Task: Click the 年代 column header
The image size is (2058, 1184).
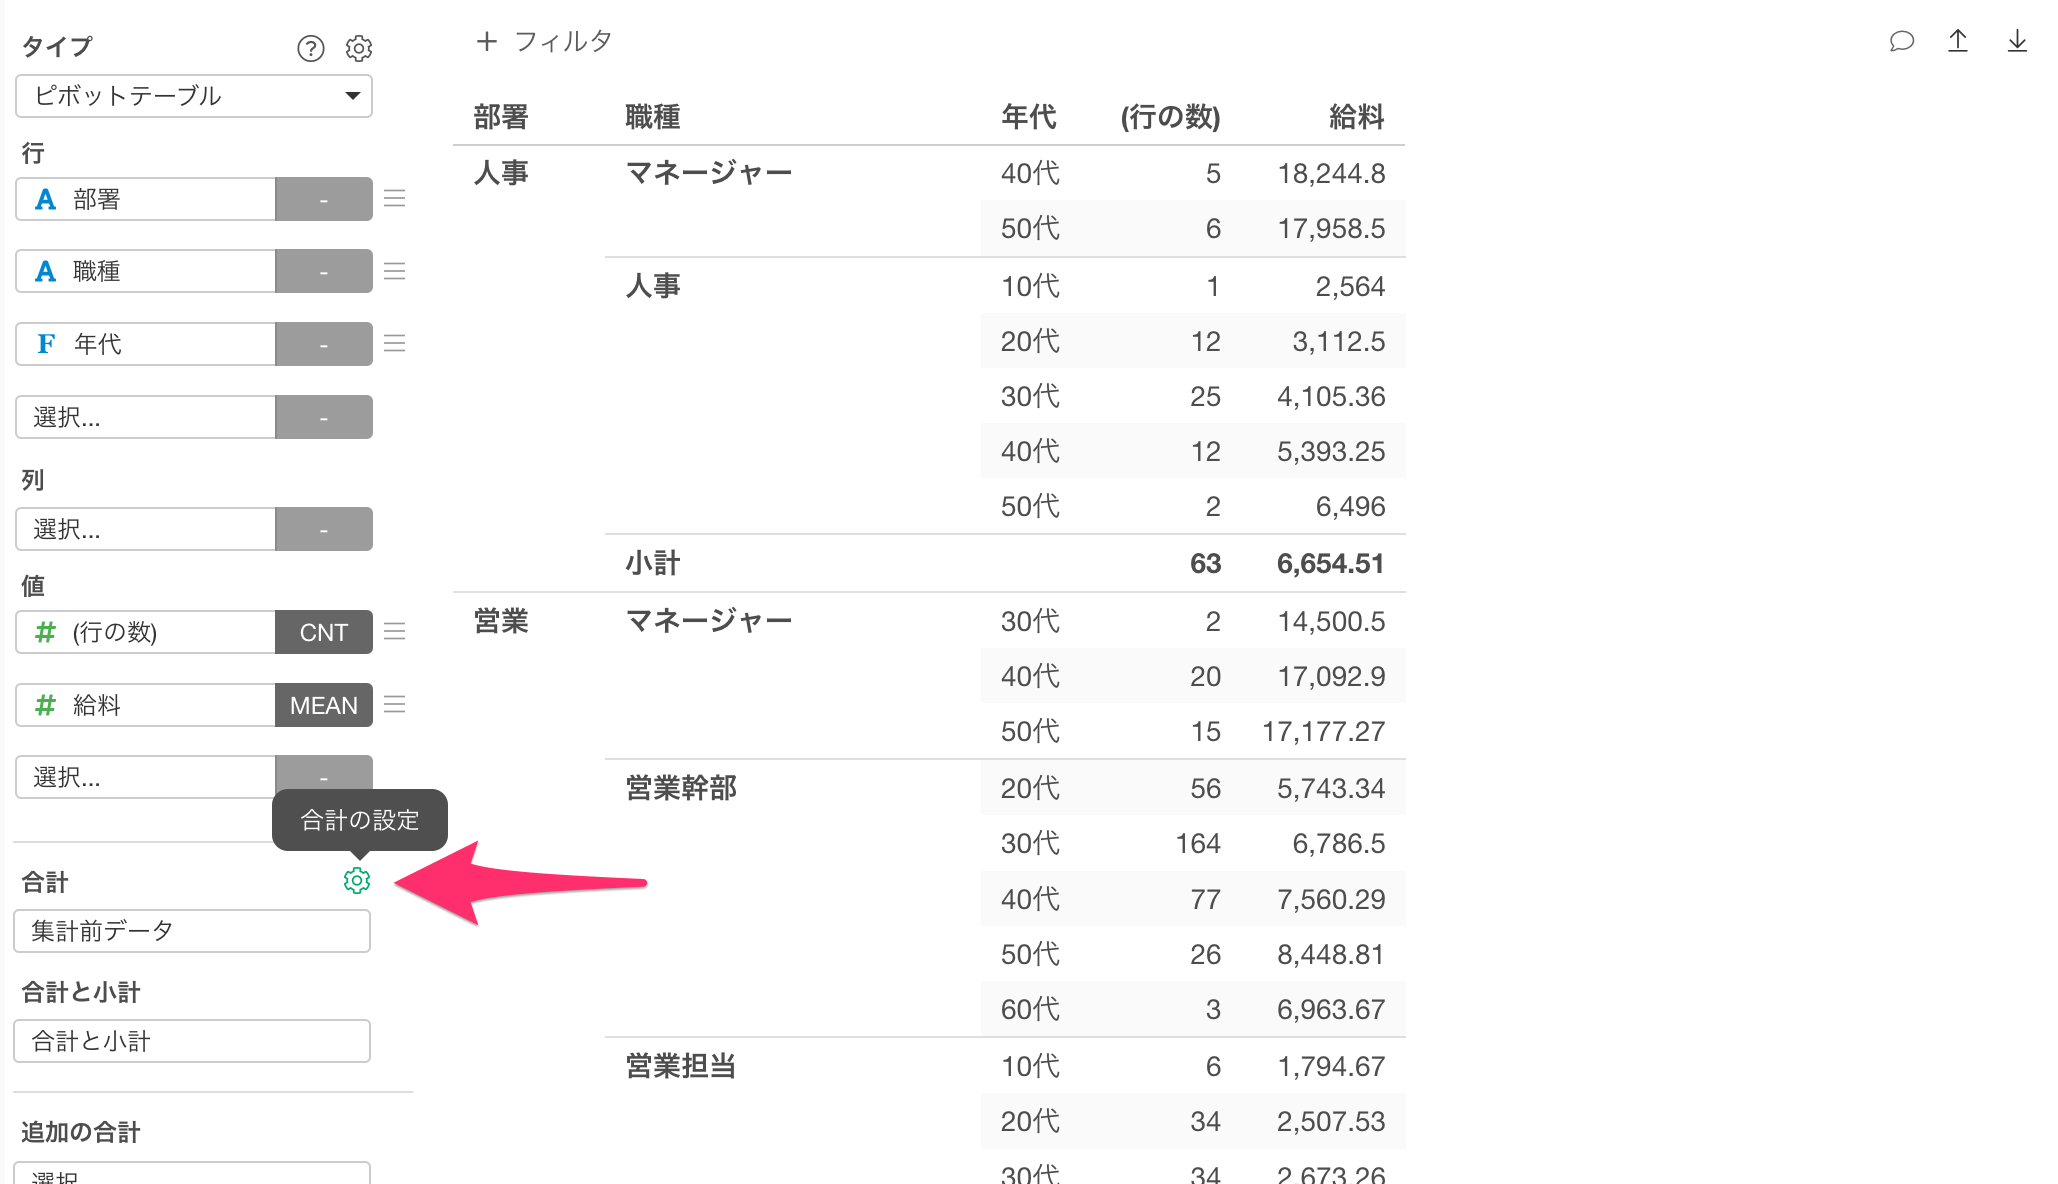Action: (x=1029, y=117)
